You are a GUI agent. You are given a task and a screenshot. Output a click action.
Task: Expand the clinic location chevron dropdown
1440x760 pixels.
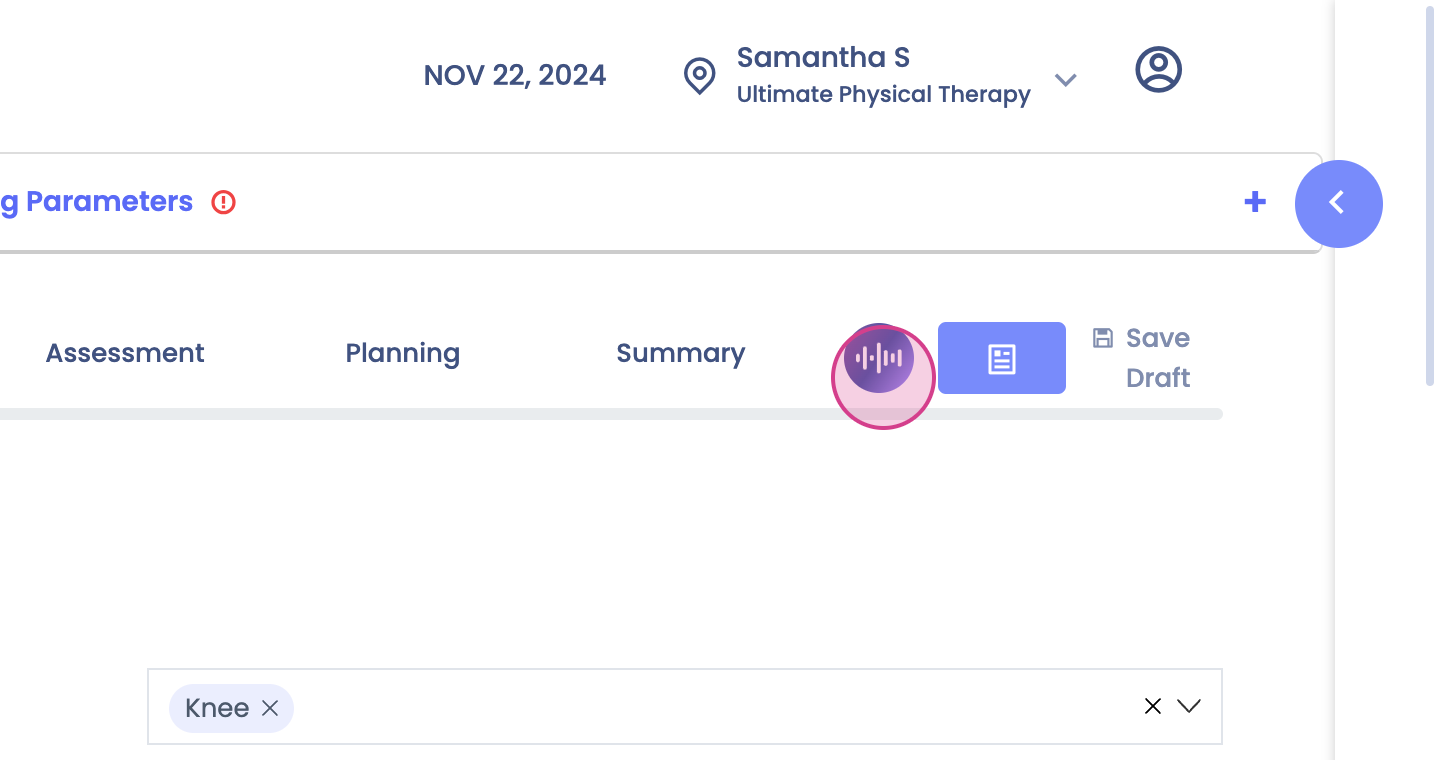(x=1066, y=79)
